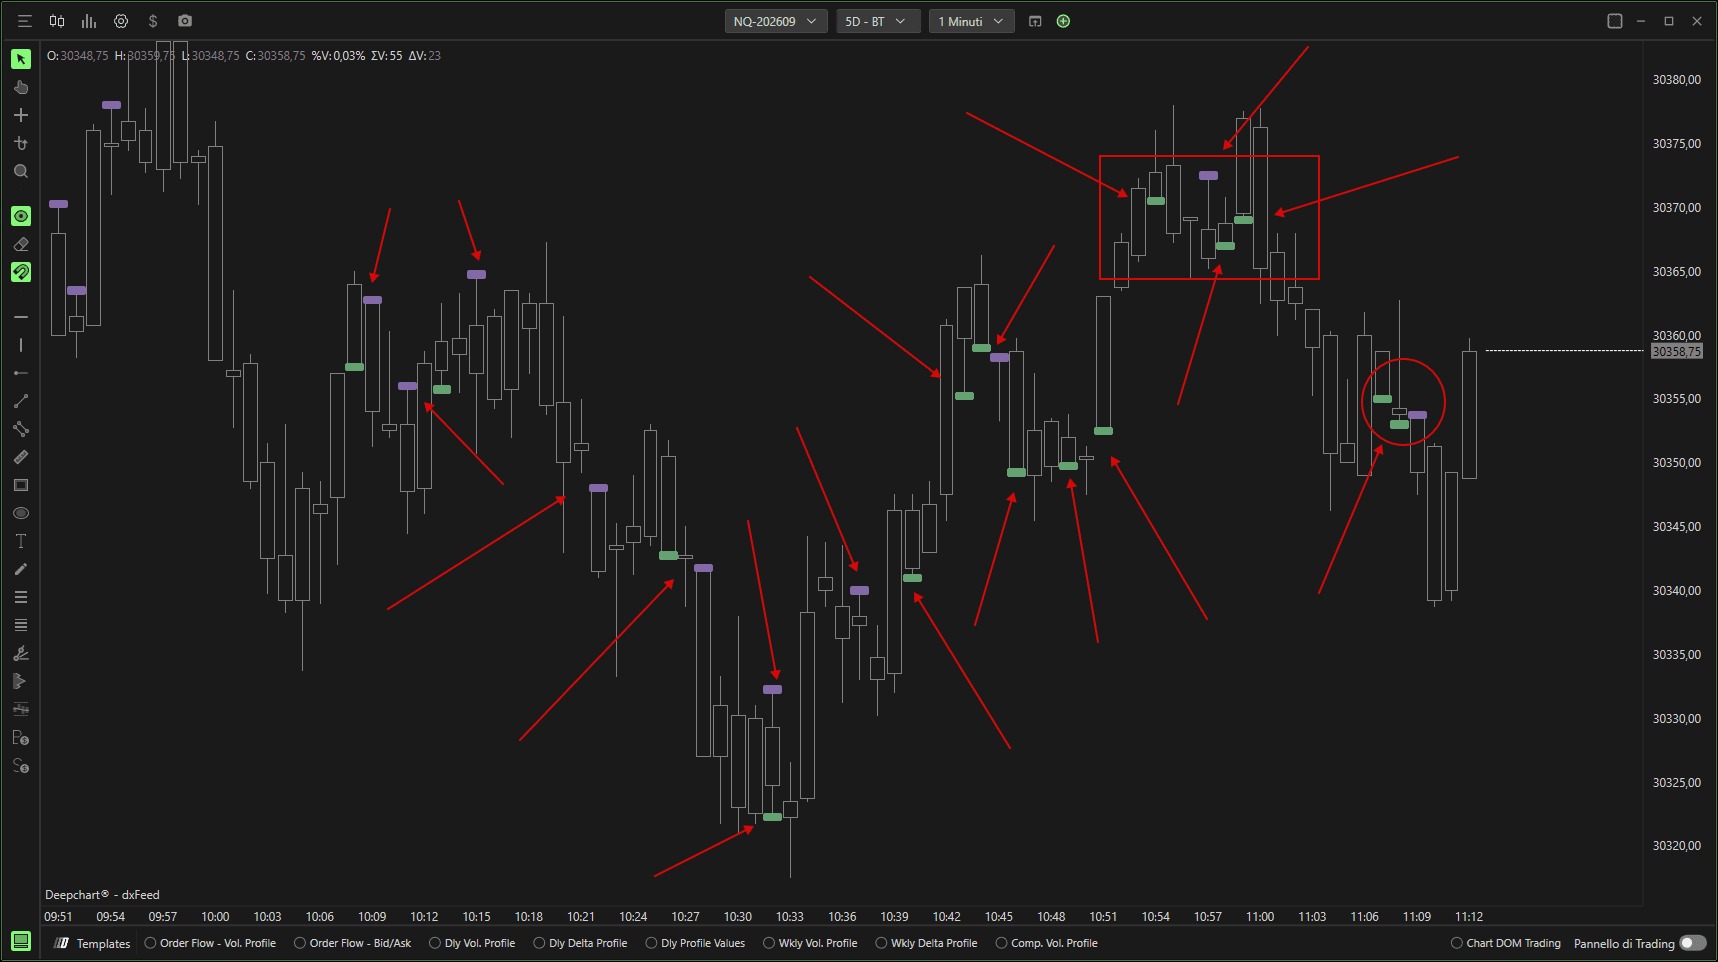Image resolution: width=1718 pixels, height=962 pixels.
Task: Toggle the magnet snap mode
Action: click(21, 272)
